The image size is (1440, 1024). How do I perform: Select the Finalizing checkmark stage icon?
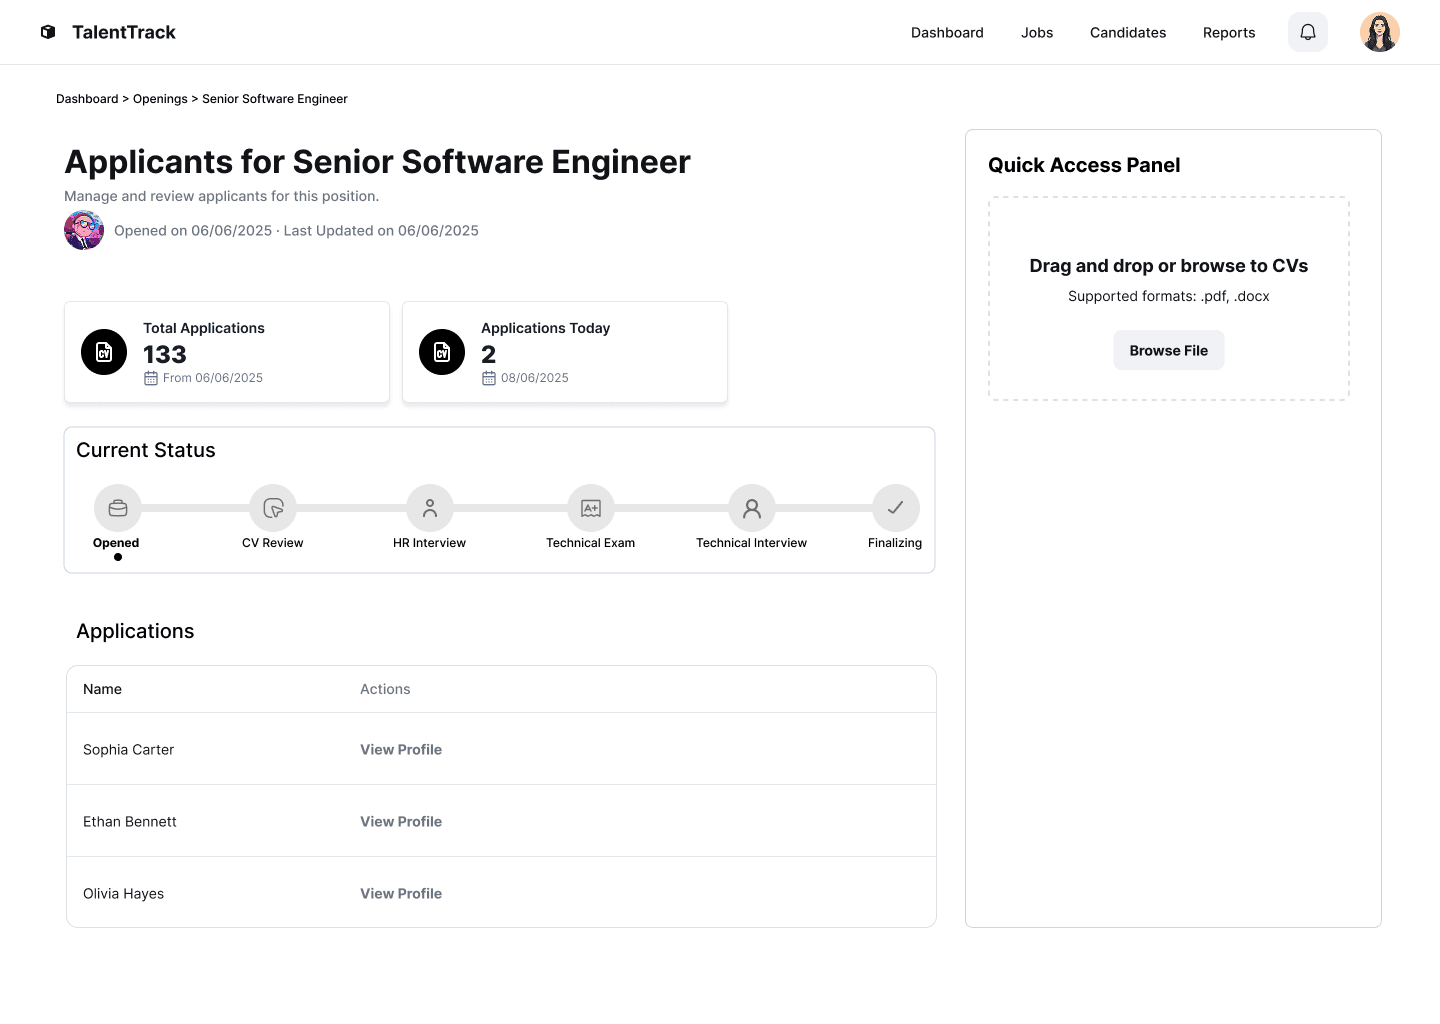click(895, 508)
